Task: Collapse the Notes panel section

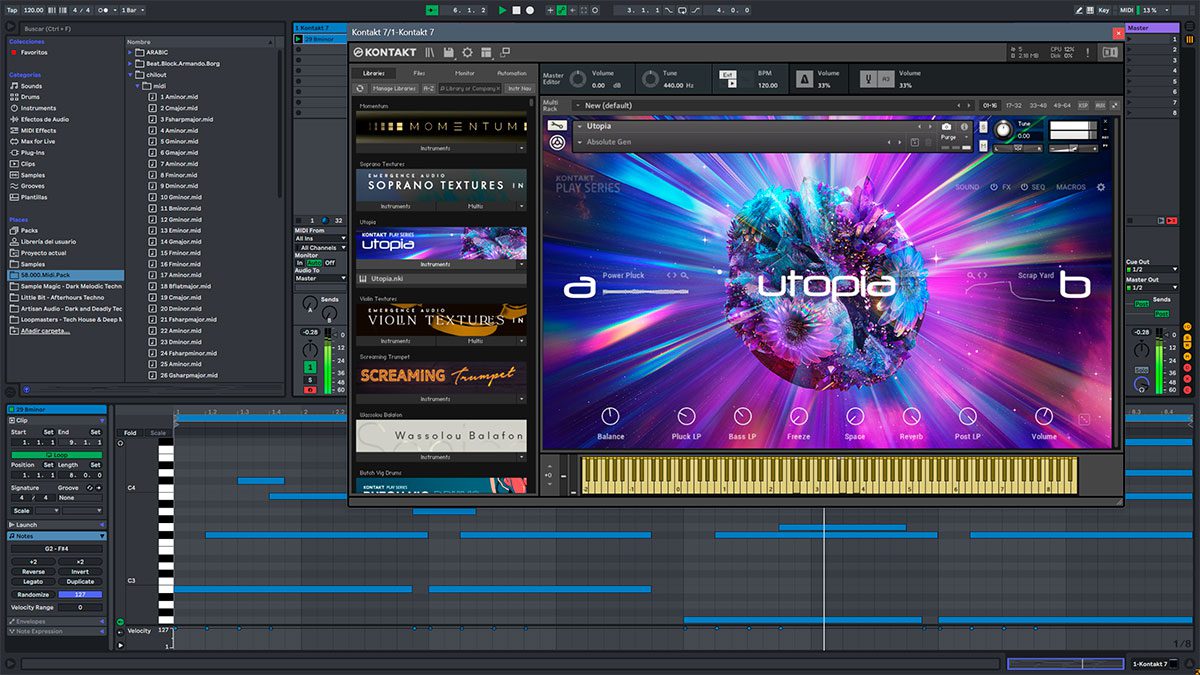Action: pos(102,536)
